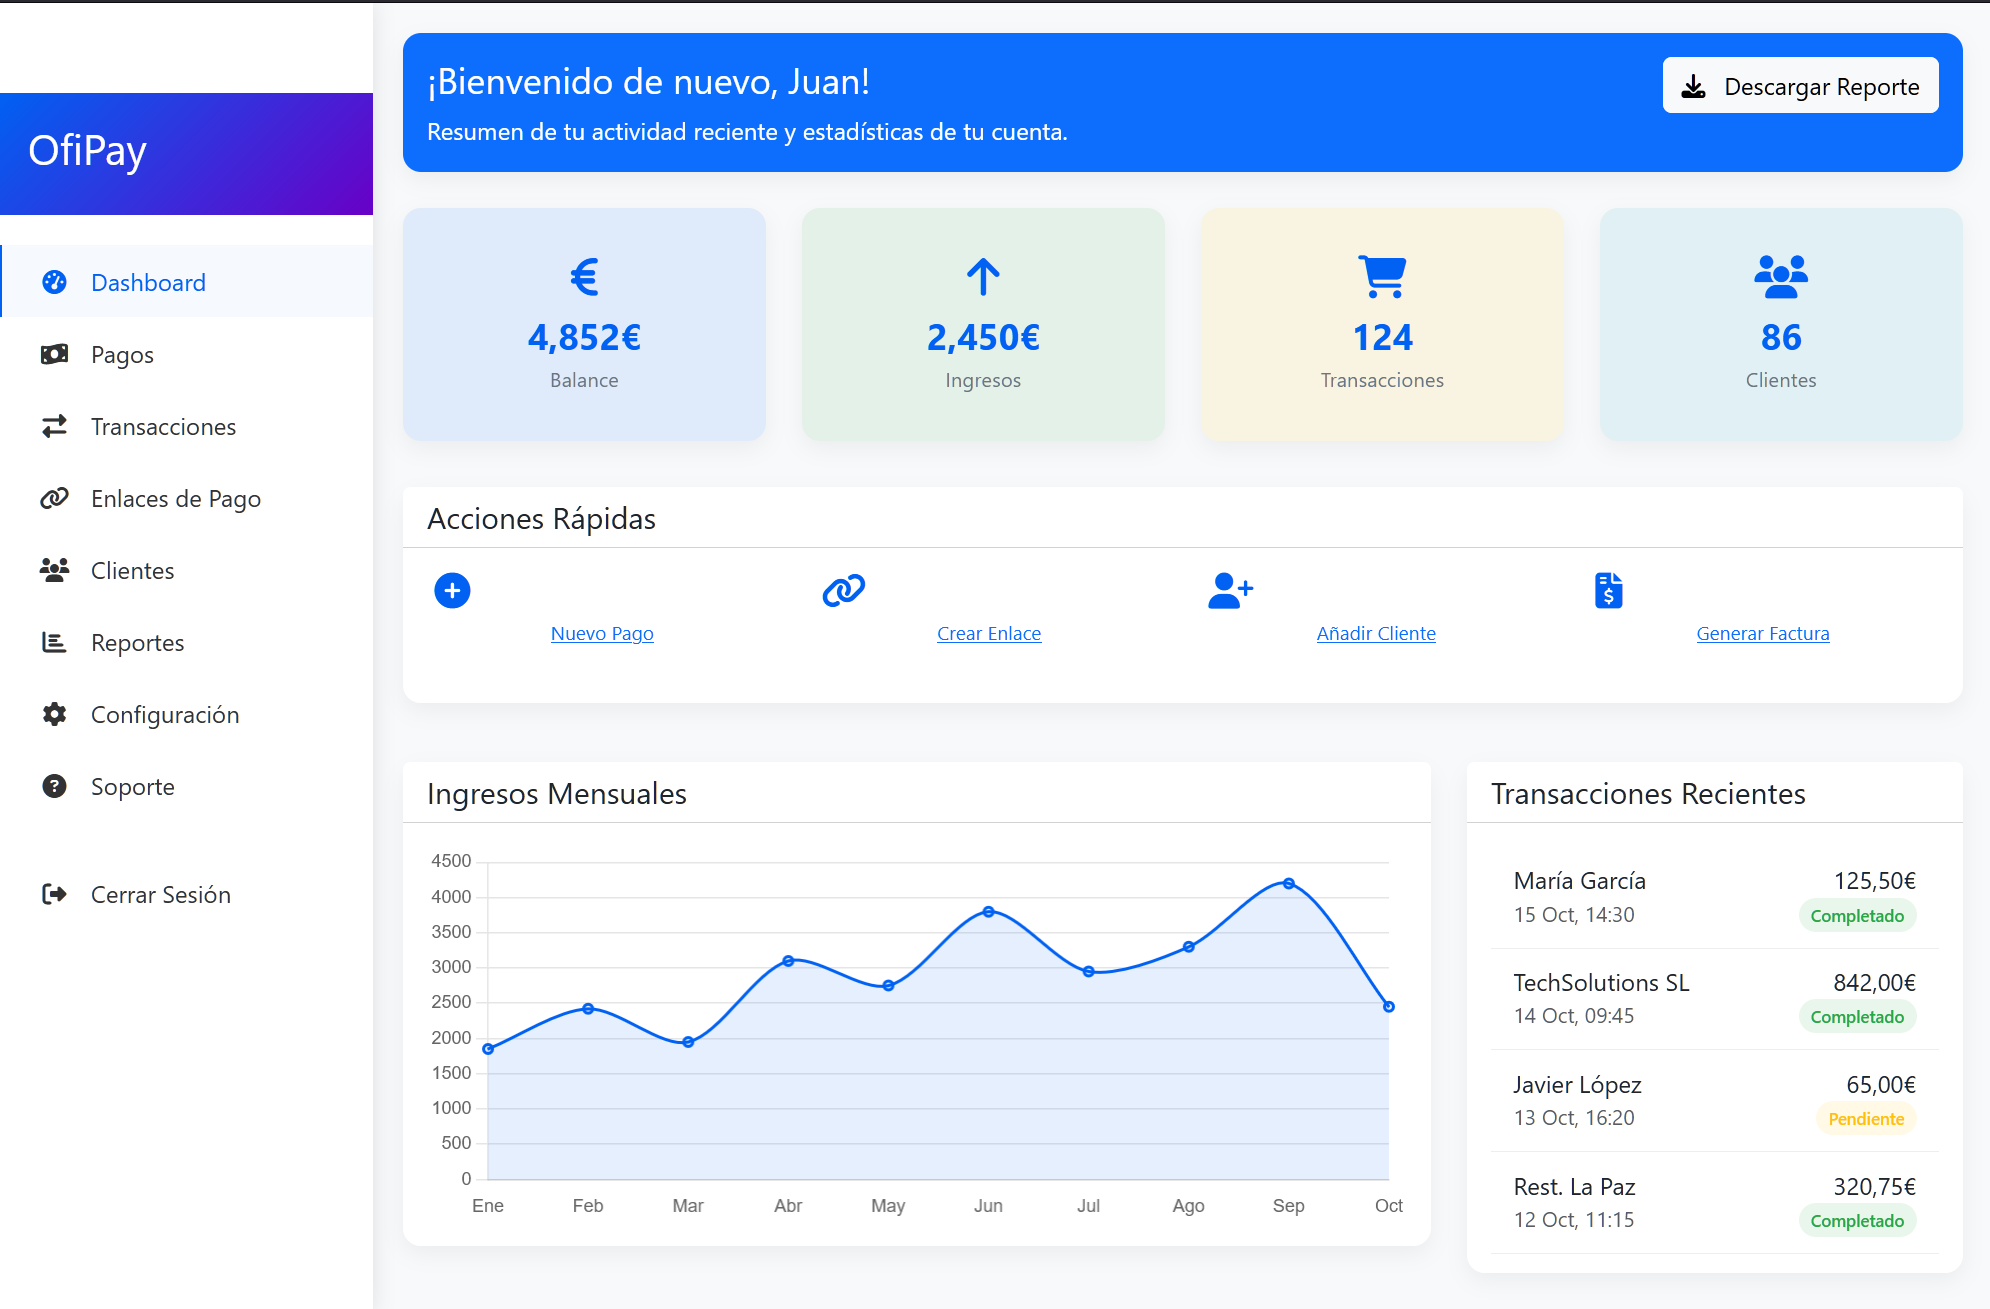The width and height of the screenshot is (1990, 1309).
Task: Follow the Generar Factura link
Action: coord(1762,633)
